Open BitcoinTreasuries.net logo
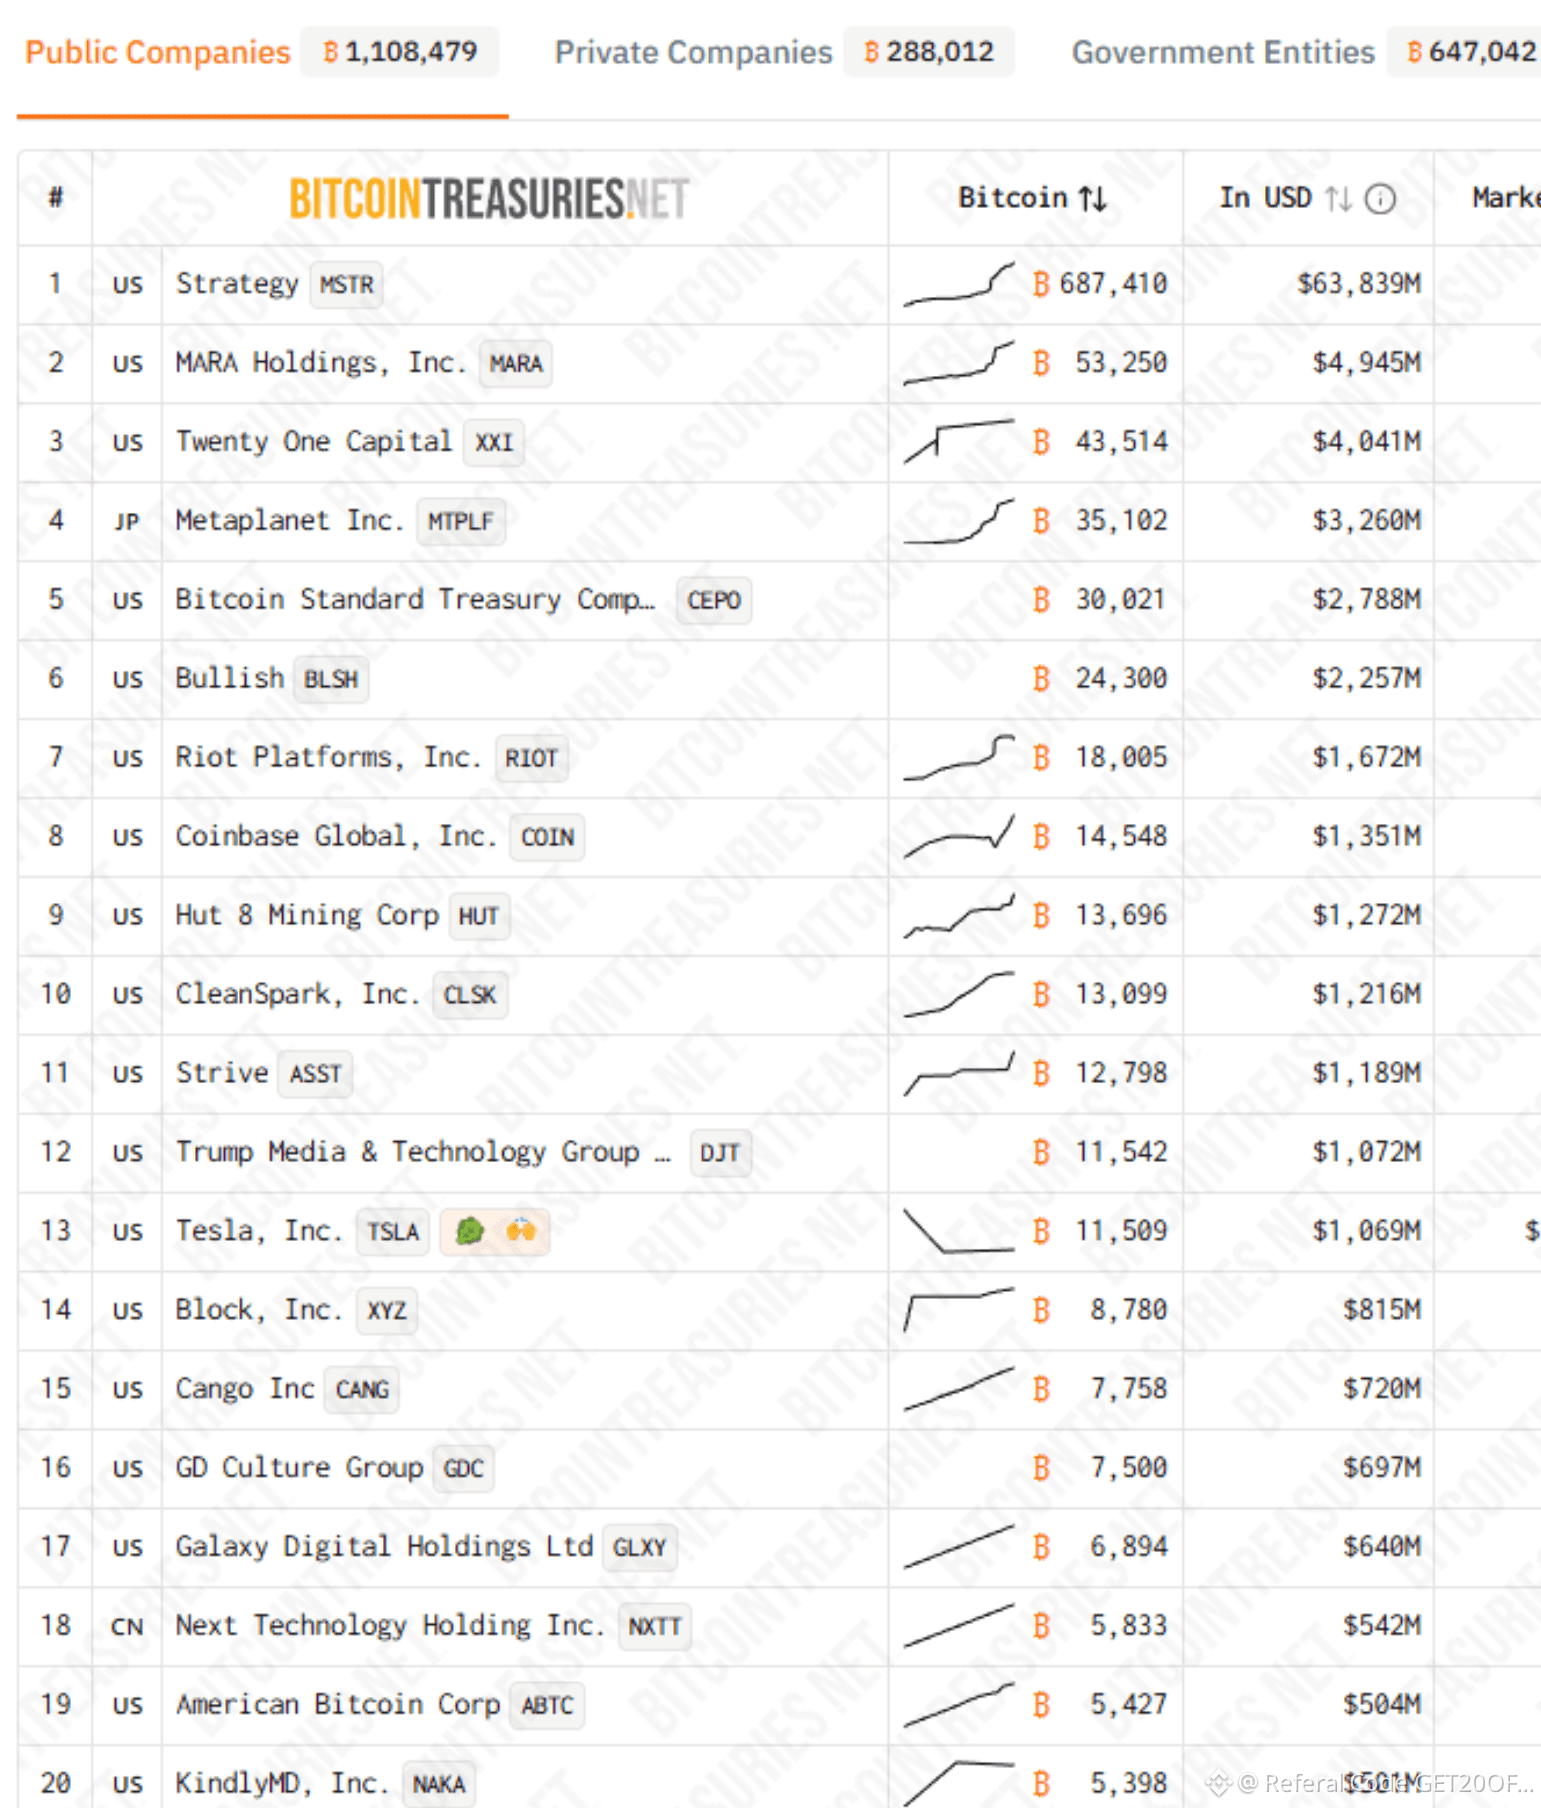 pyautogui.click(x=489, y=198)
